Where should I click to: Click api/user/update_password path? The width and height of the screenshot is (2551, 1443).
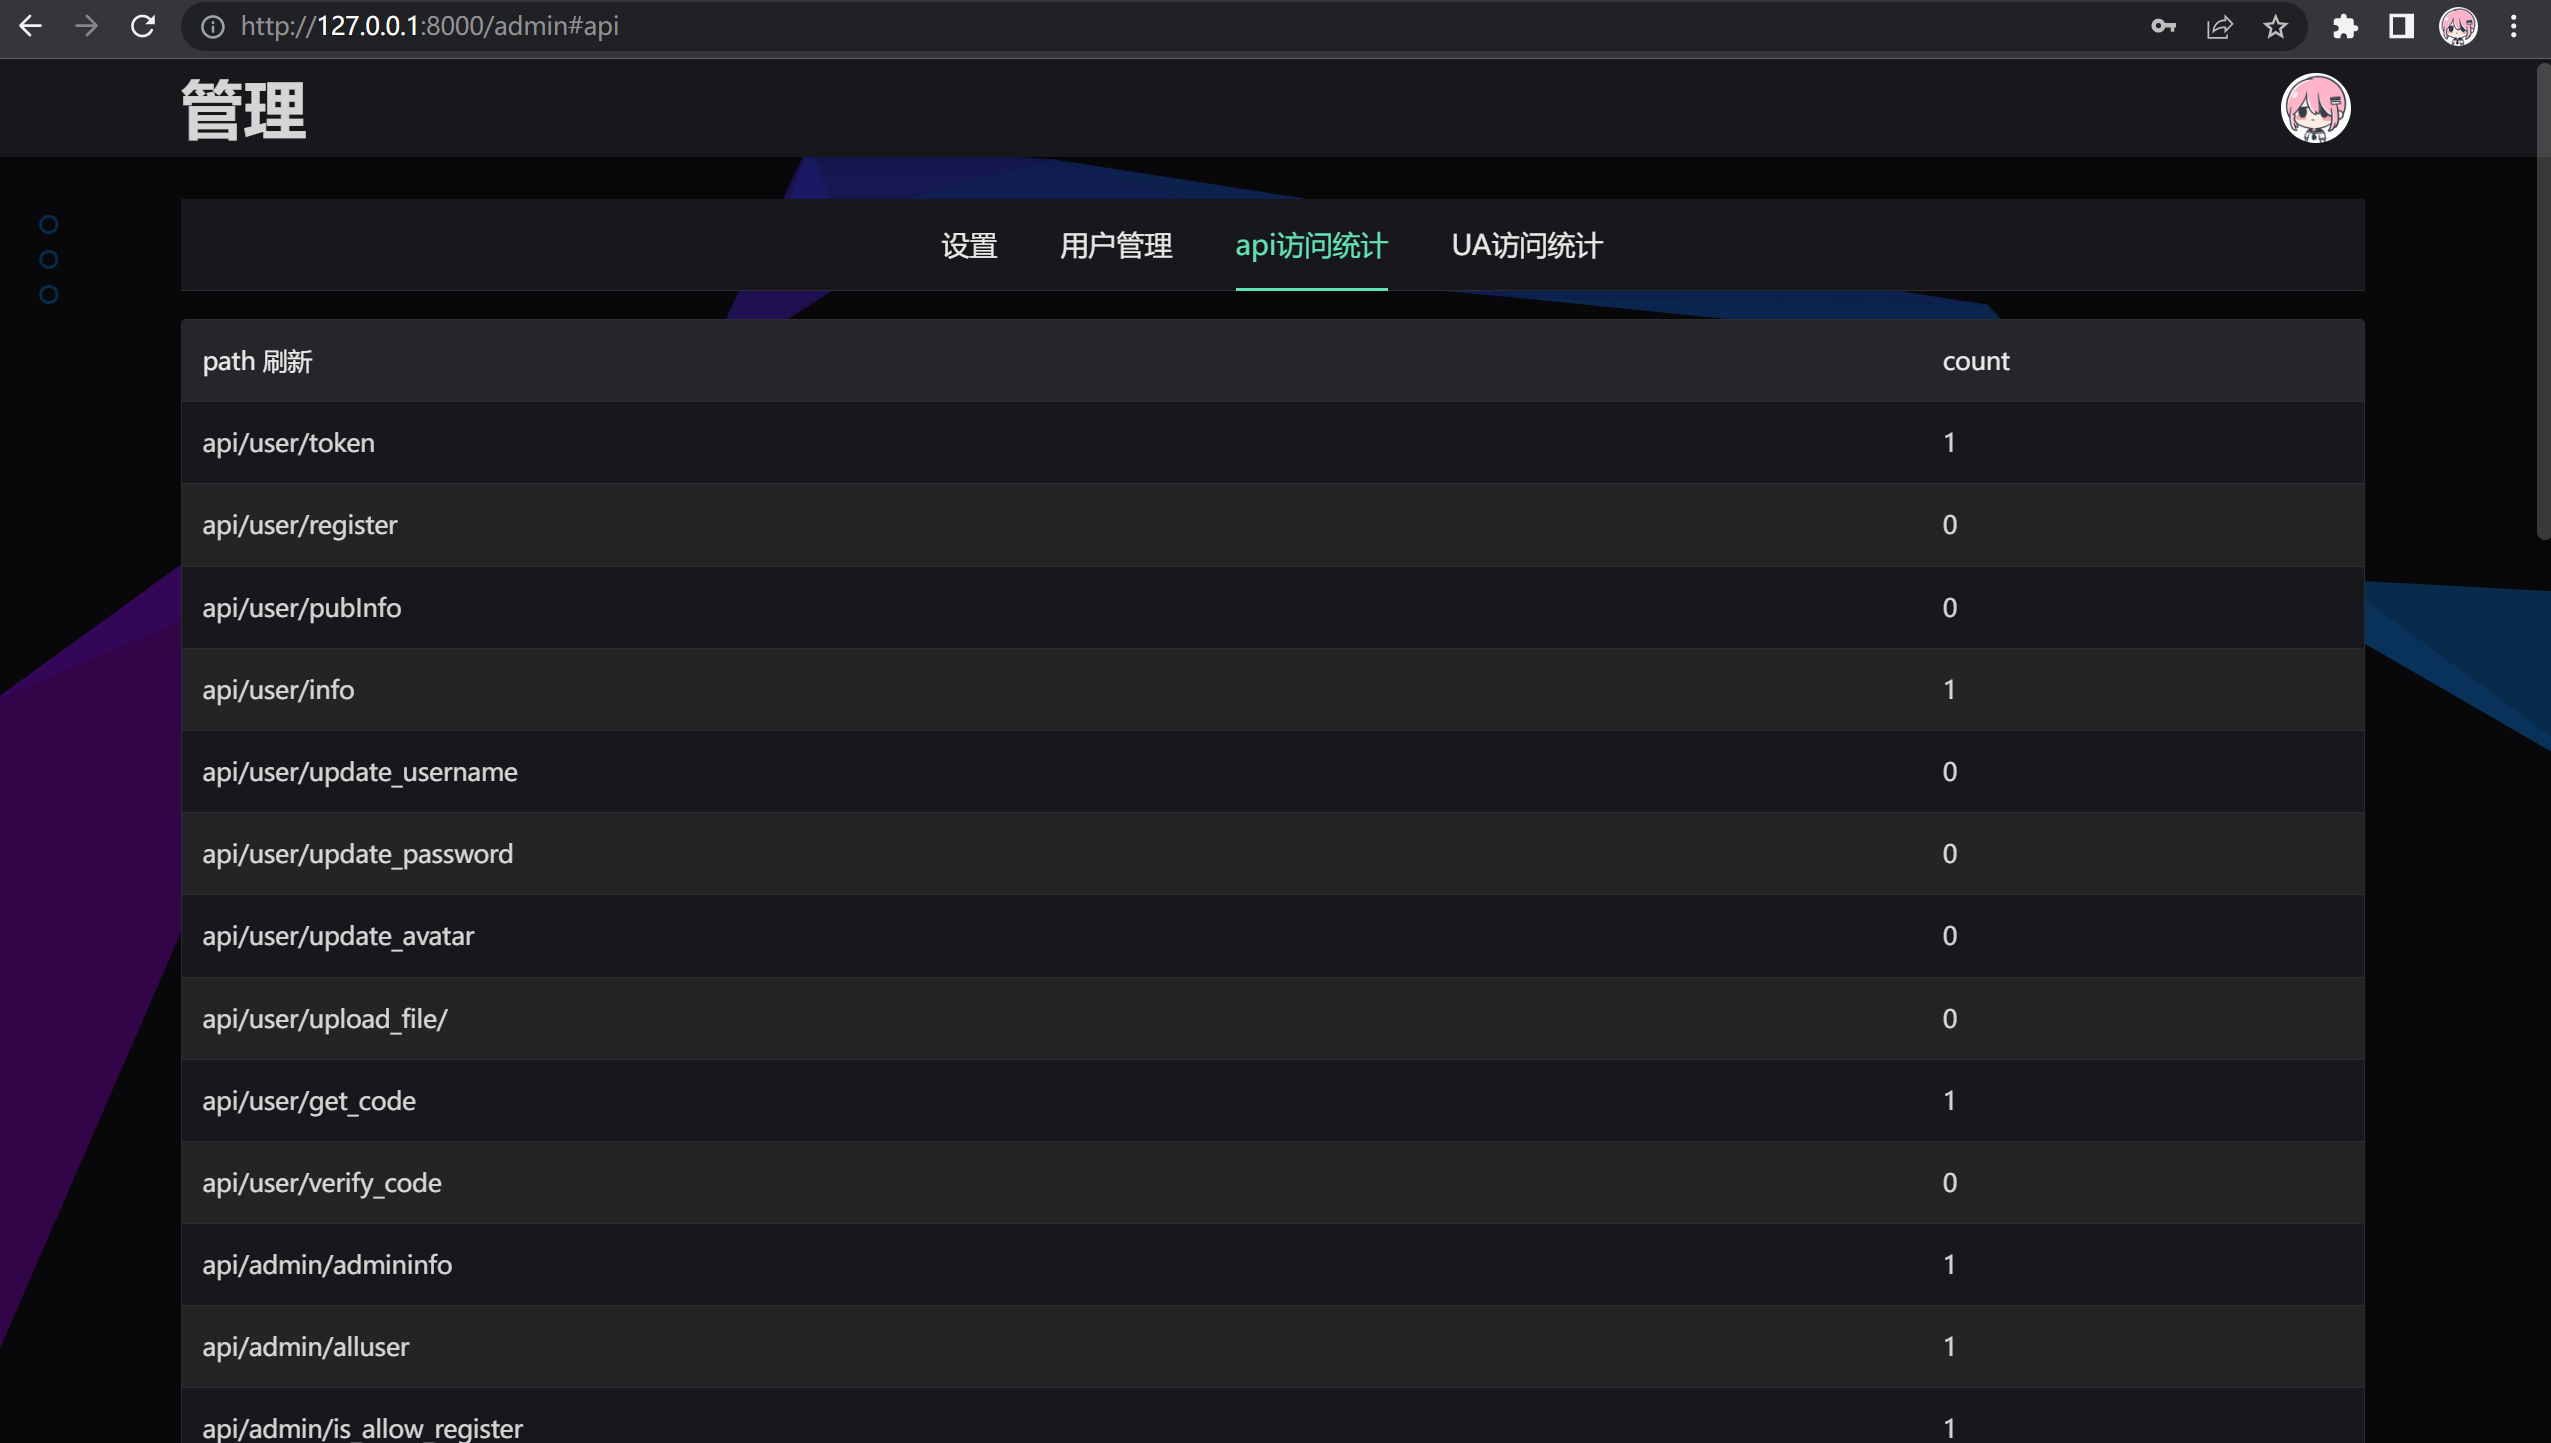click(357, 854)
